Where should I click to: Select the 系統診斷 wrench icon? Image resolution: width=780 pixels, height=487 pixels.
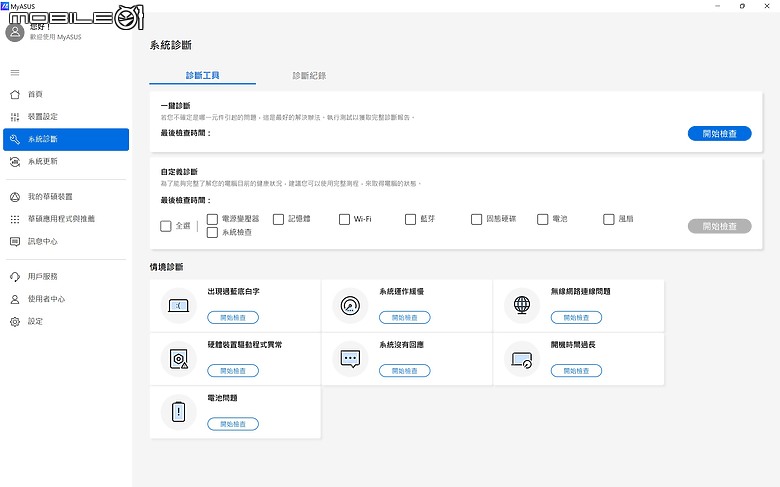(15, 139)
